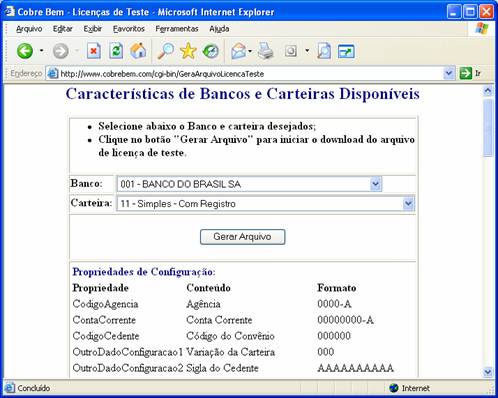Click the 'Propriedade' column header
Viewport: 498px width, 398px height.
101,288
